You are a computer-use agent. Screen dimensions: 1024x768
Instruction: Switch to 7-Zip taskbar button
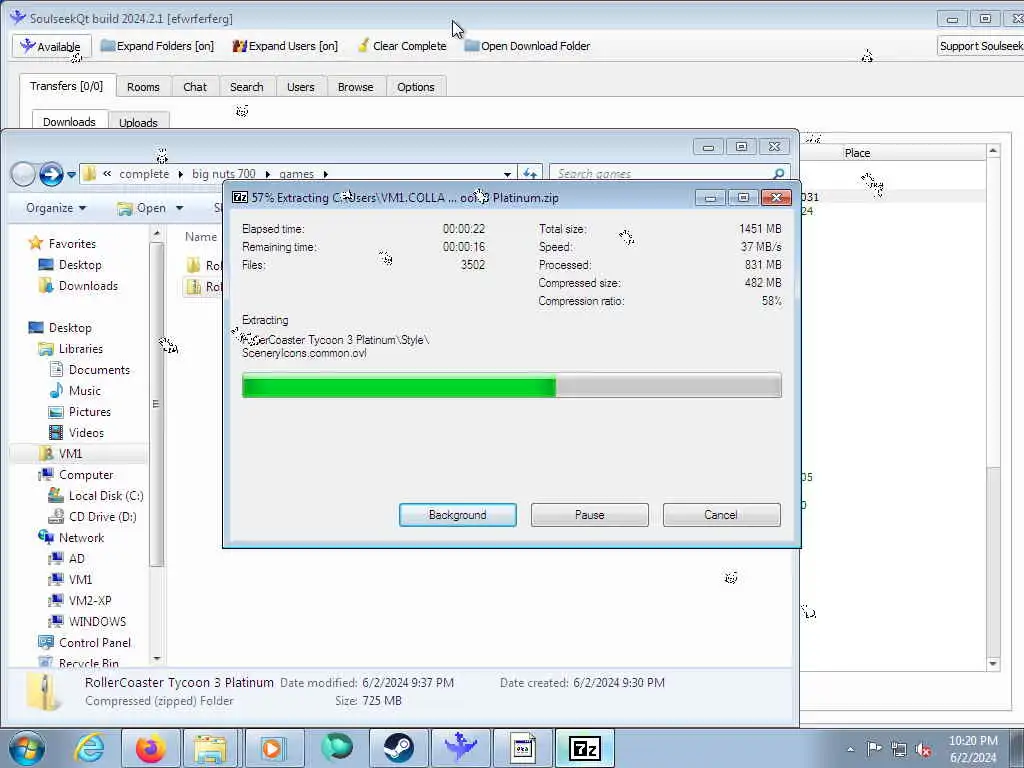(x=584, y=748)
